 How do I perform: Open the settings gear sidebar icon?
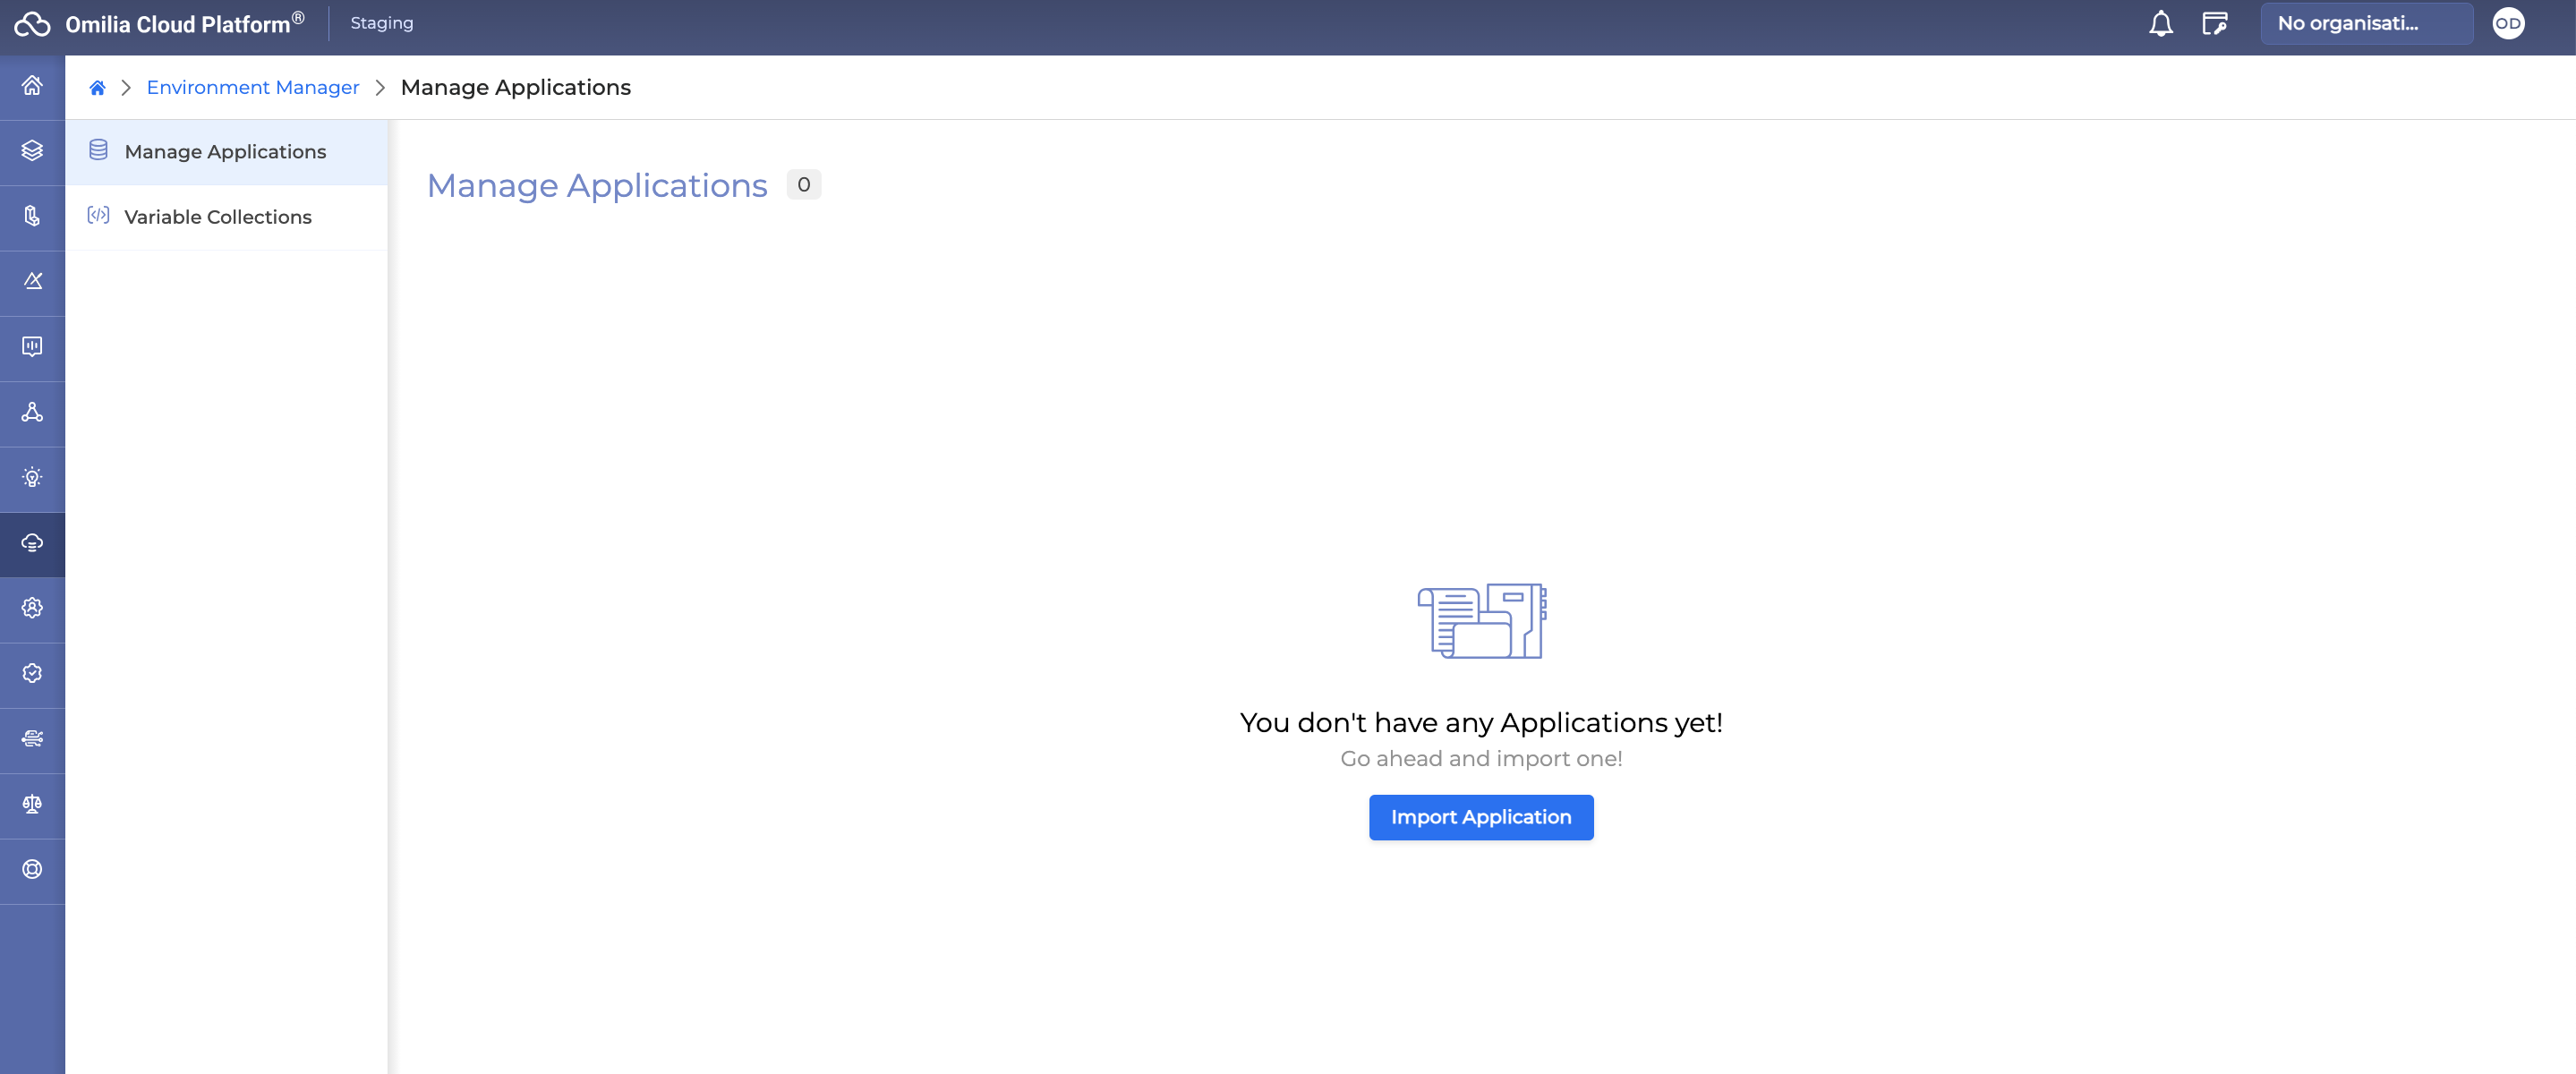31,609
